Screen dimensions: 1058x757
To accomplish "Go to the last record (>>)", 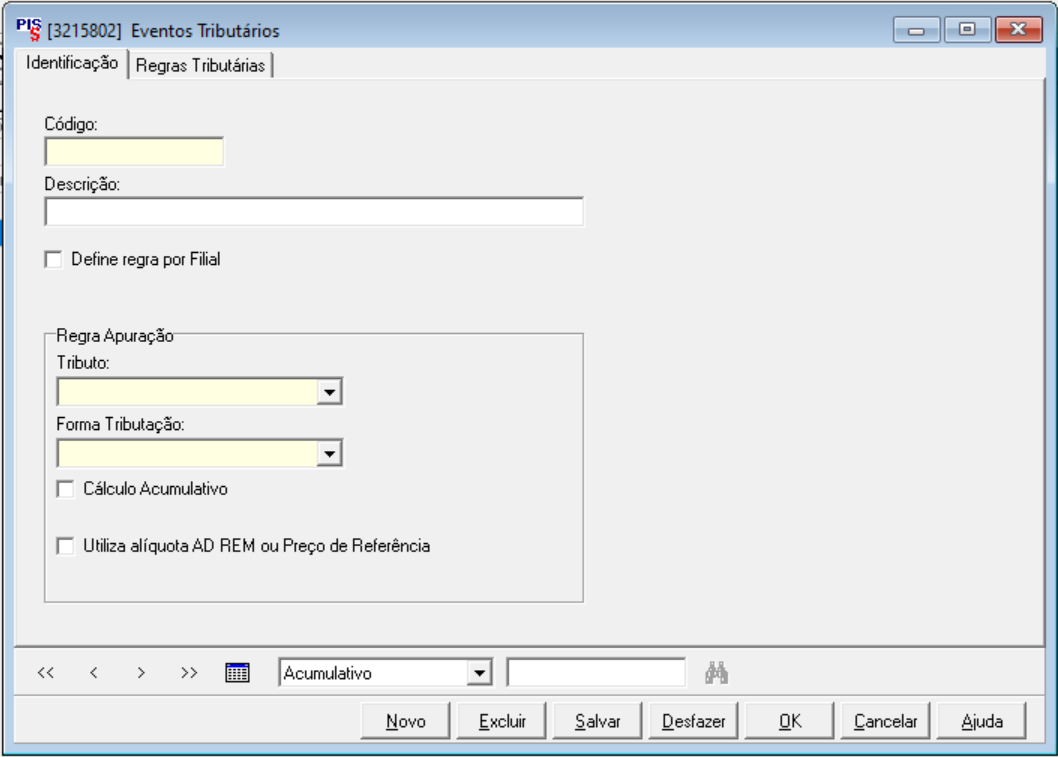I will (x=189, y=673).
